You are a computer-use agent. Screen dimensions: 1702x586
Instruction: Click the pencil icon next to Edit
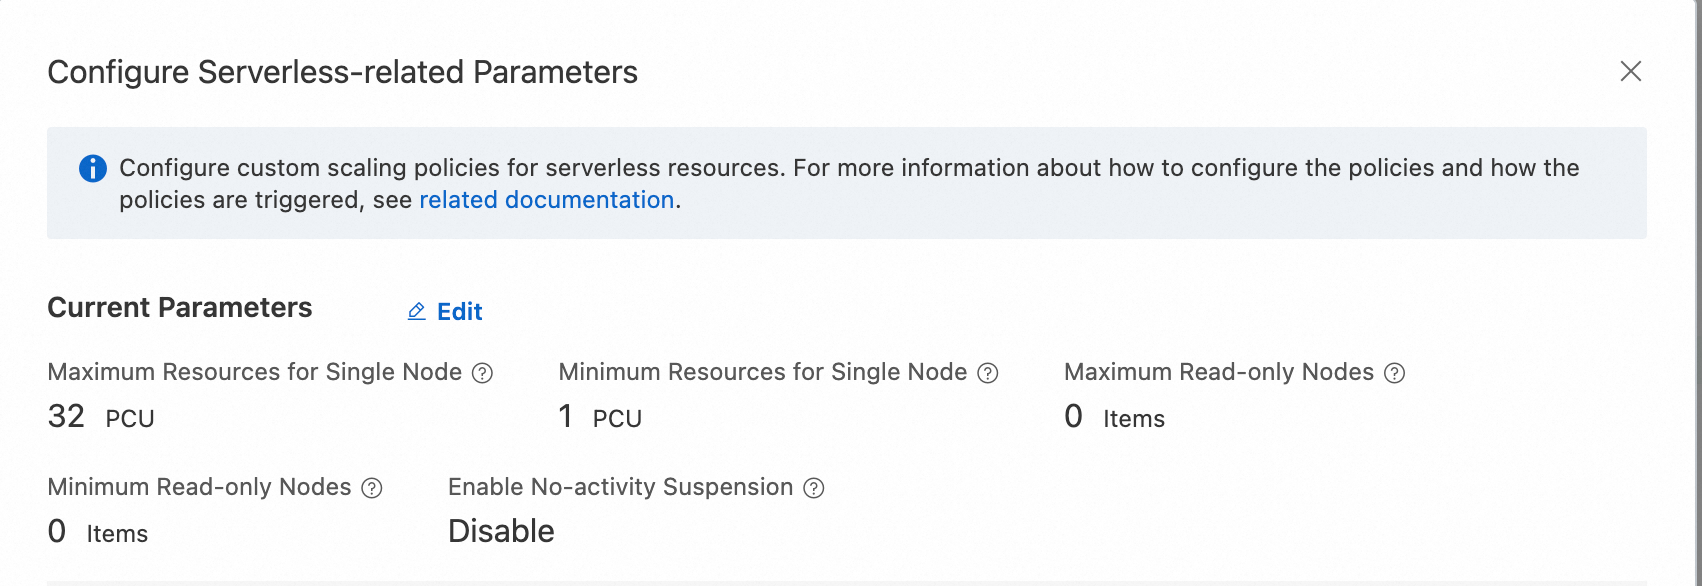pos(417,312)
